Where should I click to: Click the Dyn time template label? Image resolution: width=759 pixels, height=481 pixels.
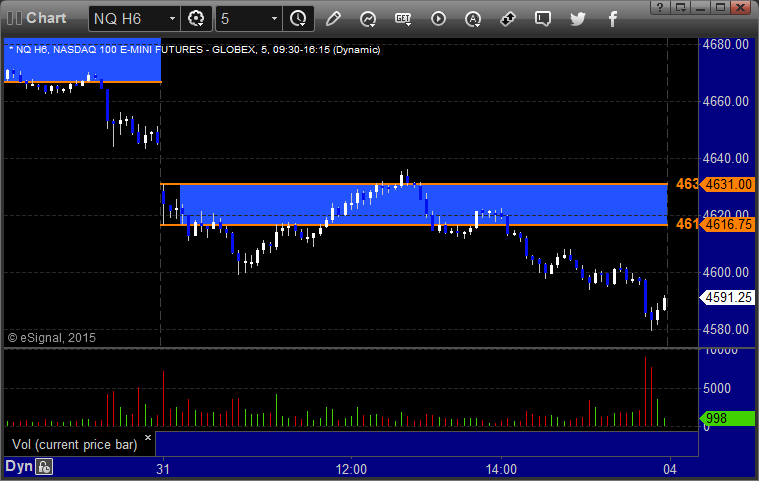pos(19,466)
